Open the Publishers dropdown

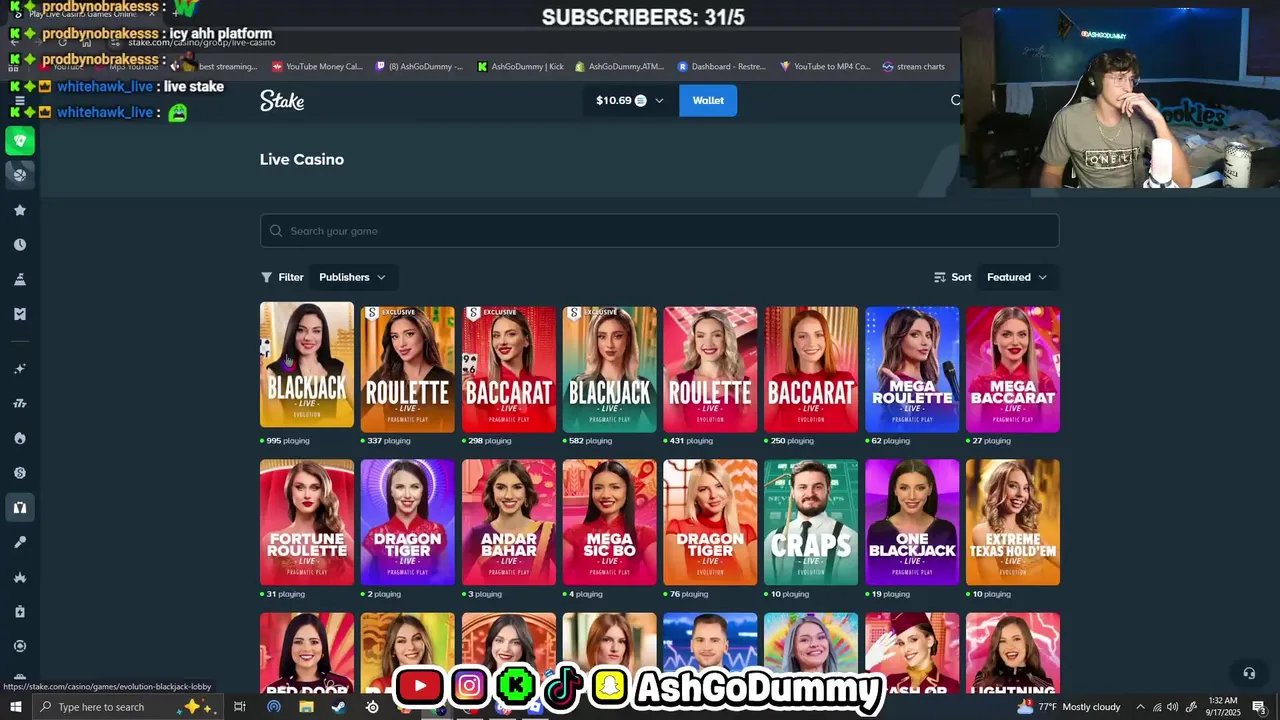point(352,277)
